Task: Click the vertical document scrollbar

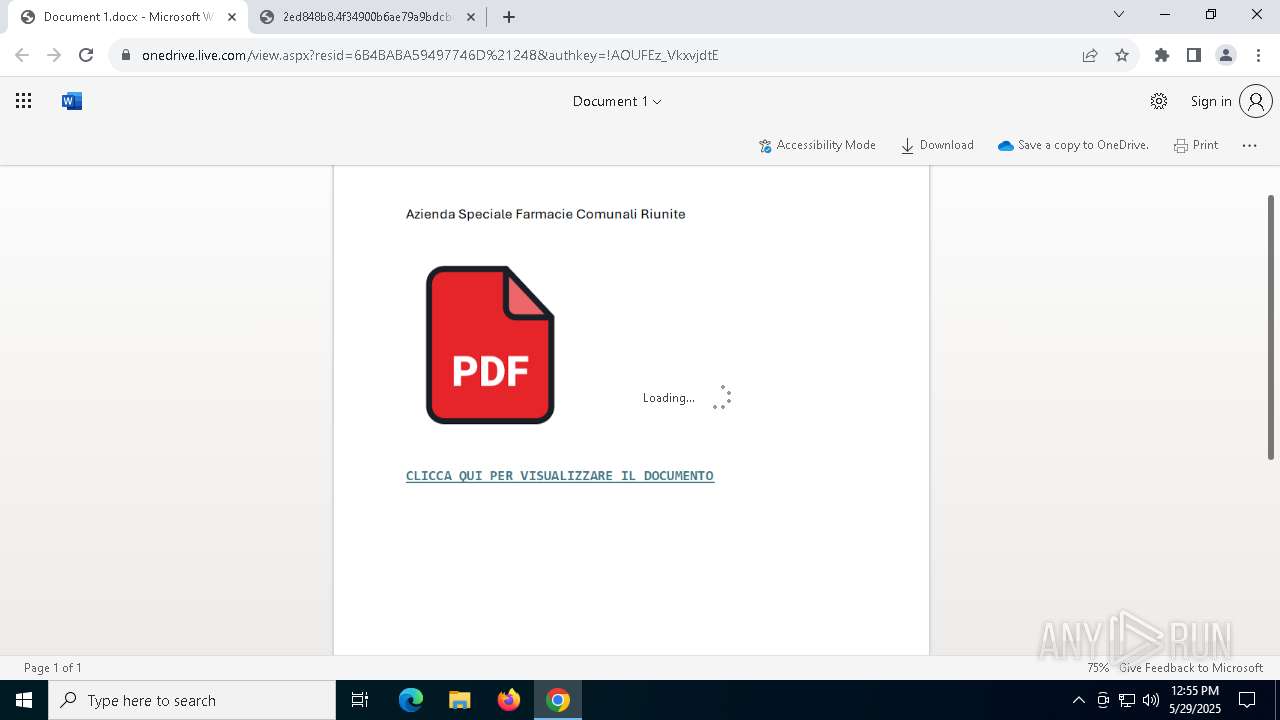Action: 1271,327
